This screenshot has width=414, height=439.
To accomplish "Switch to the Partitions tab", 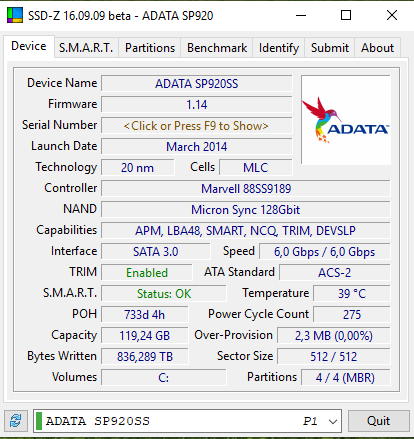I will pyautogui.click(x=150, y=48).
